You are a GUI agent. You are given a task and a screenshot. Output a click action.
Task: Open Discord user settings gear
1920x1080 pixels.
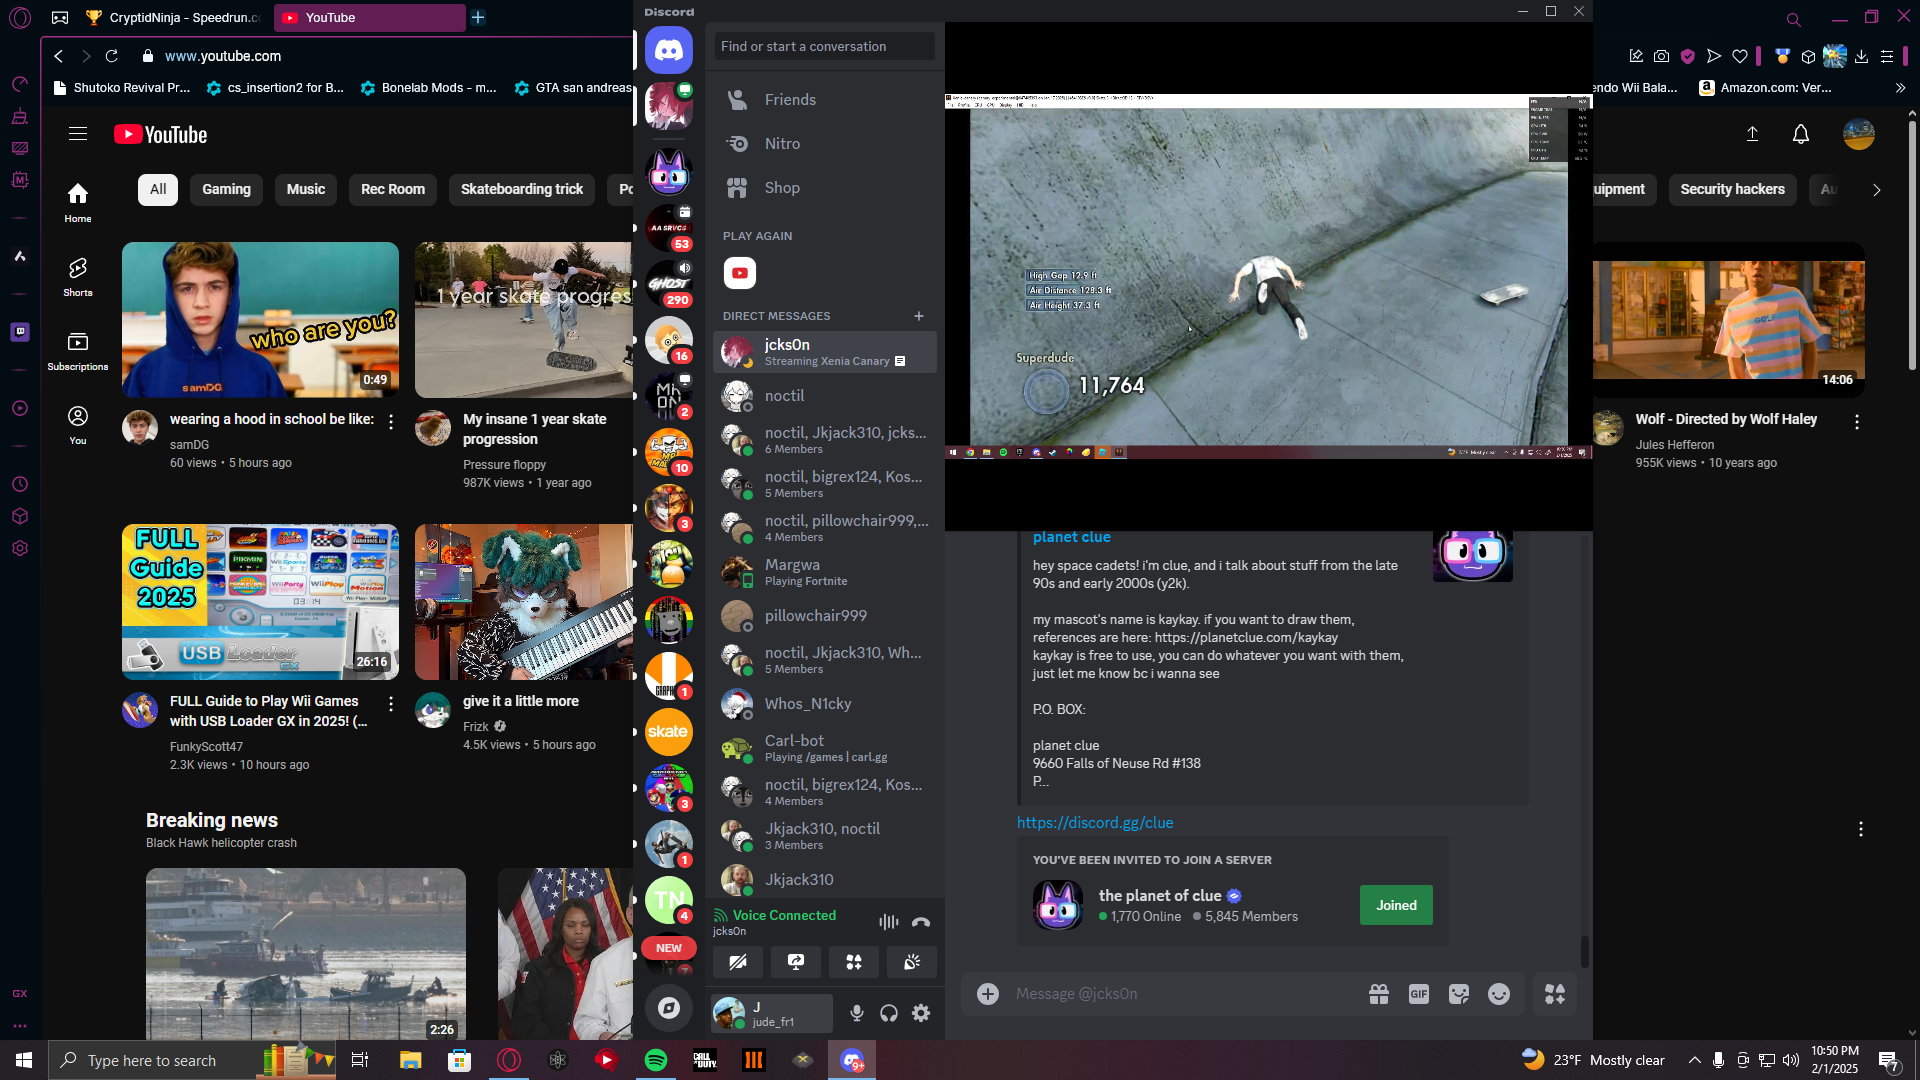[x=921, y=1013]
